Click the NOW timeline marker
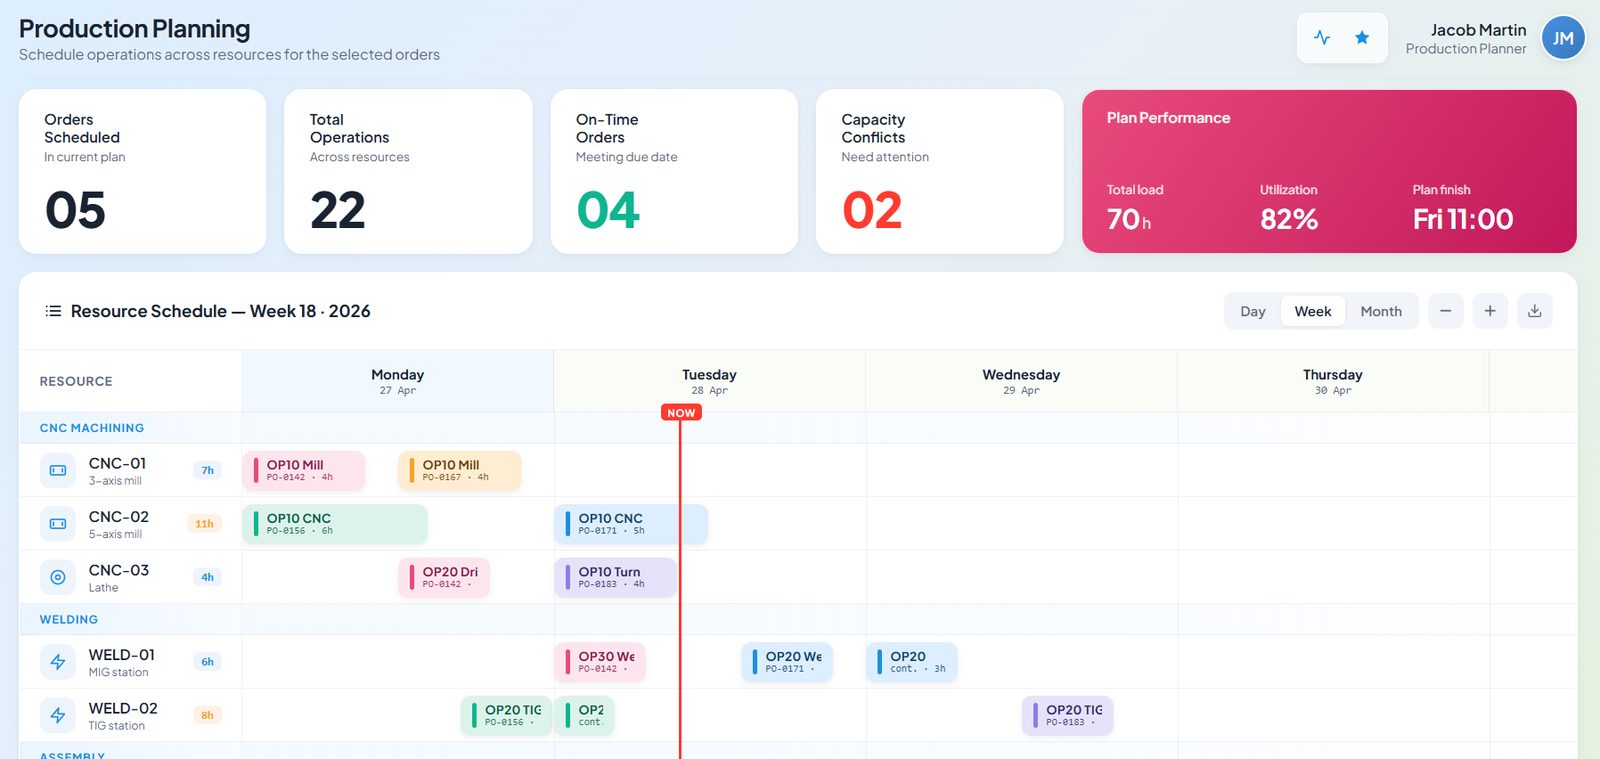This screenshot has height=759, width=1600. click(x=681, y=412)
